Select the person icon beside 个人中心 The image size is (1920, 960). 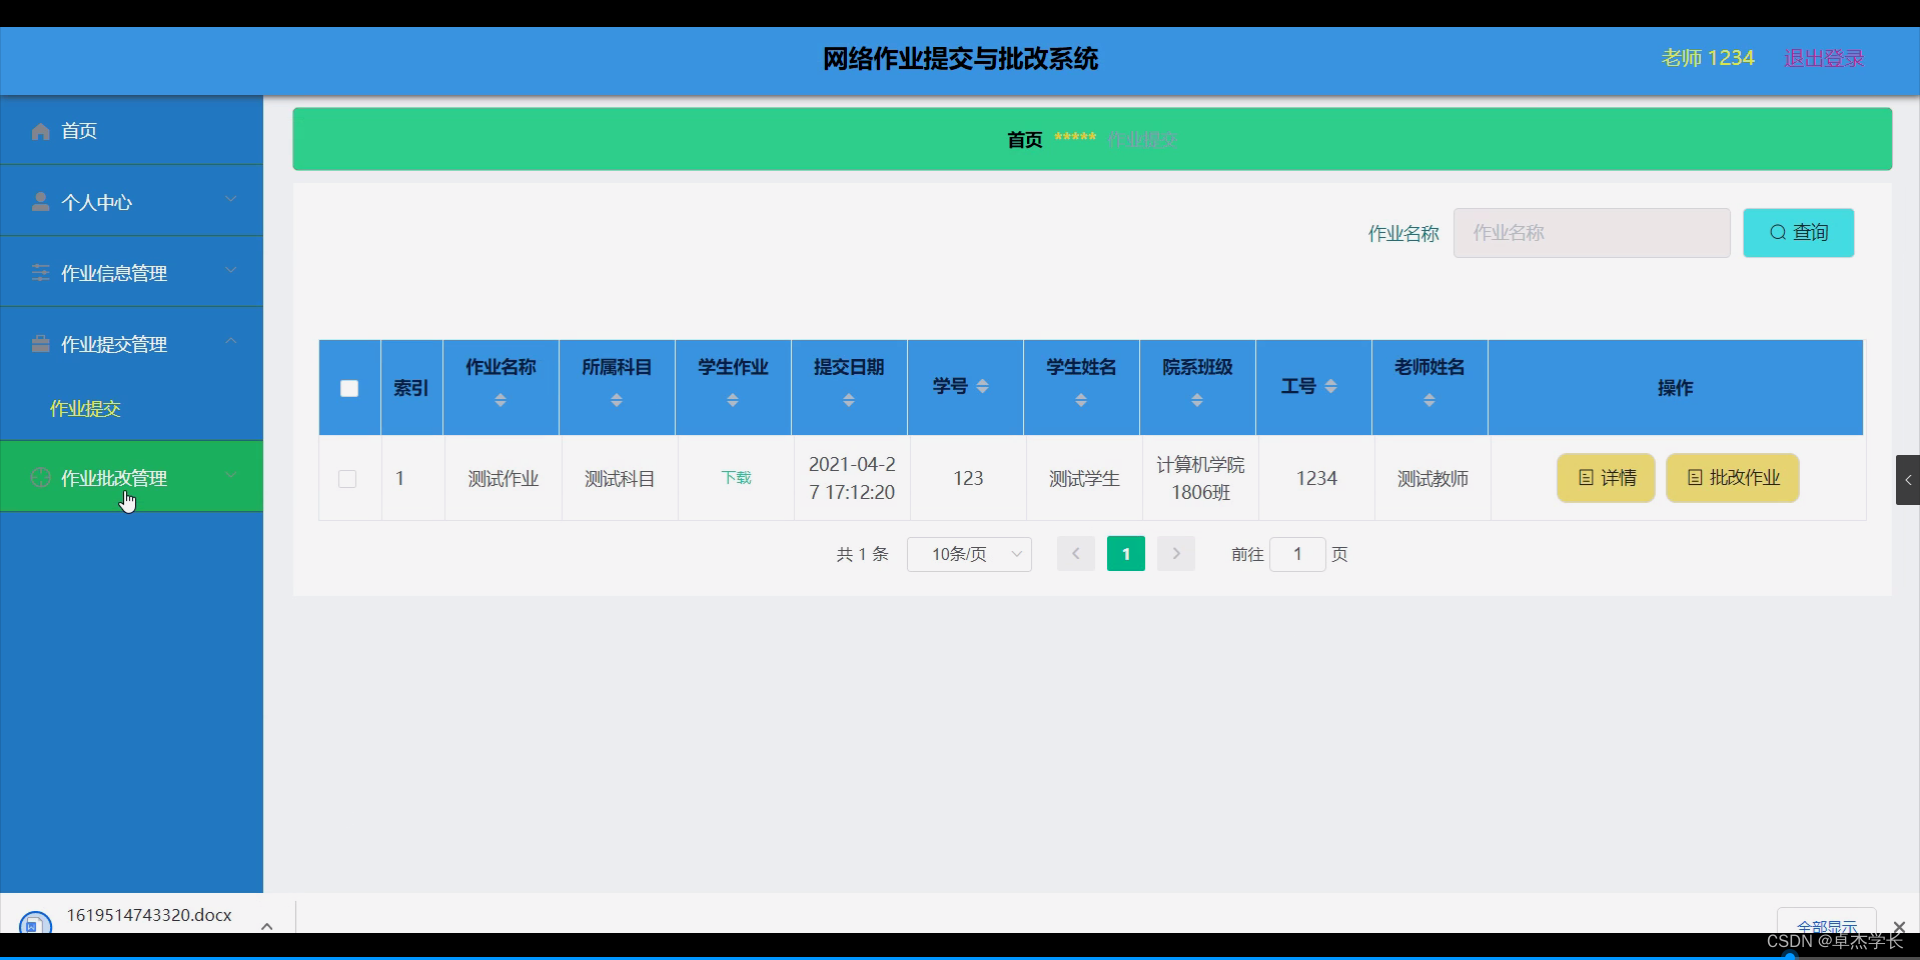pos(40,202)
